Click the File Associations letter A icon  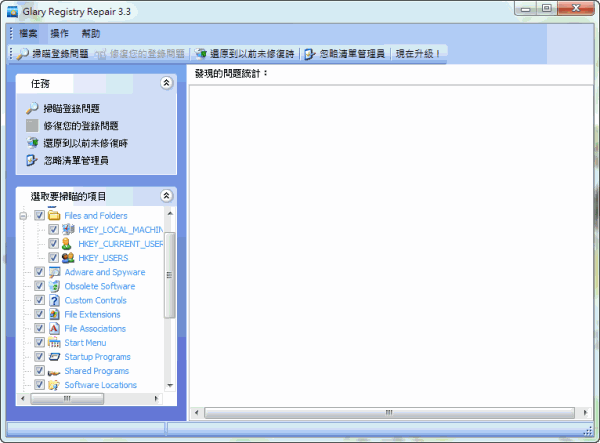(54, 329)
